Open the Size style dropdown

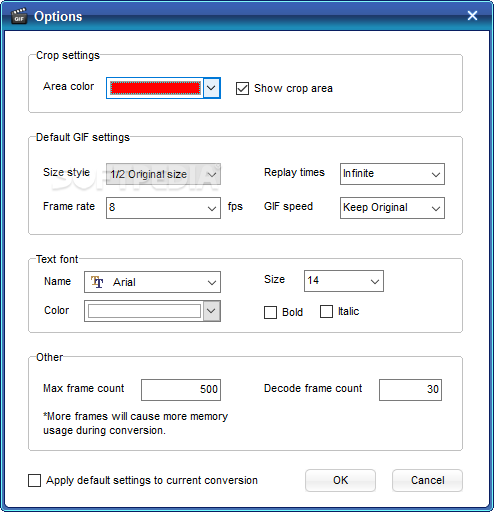tap(163, 174)
